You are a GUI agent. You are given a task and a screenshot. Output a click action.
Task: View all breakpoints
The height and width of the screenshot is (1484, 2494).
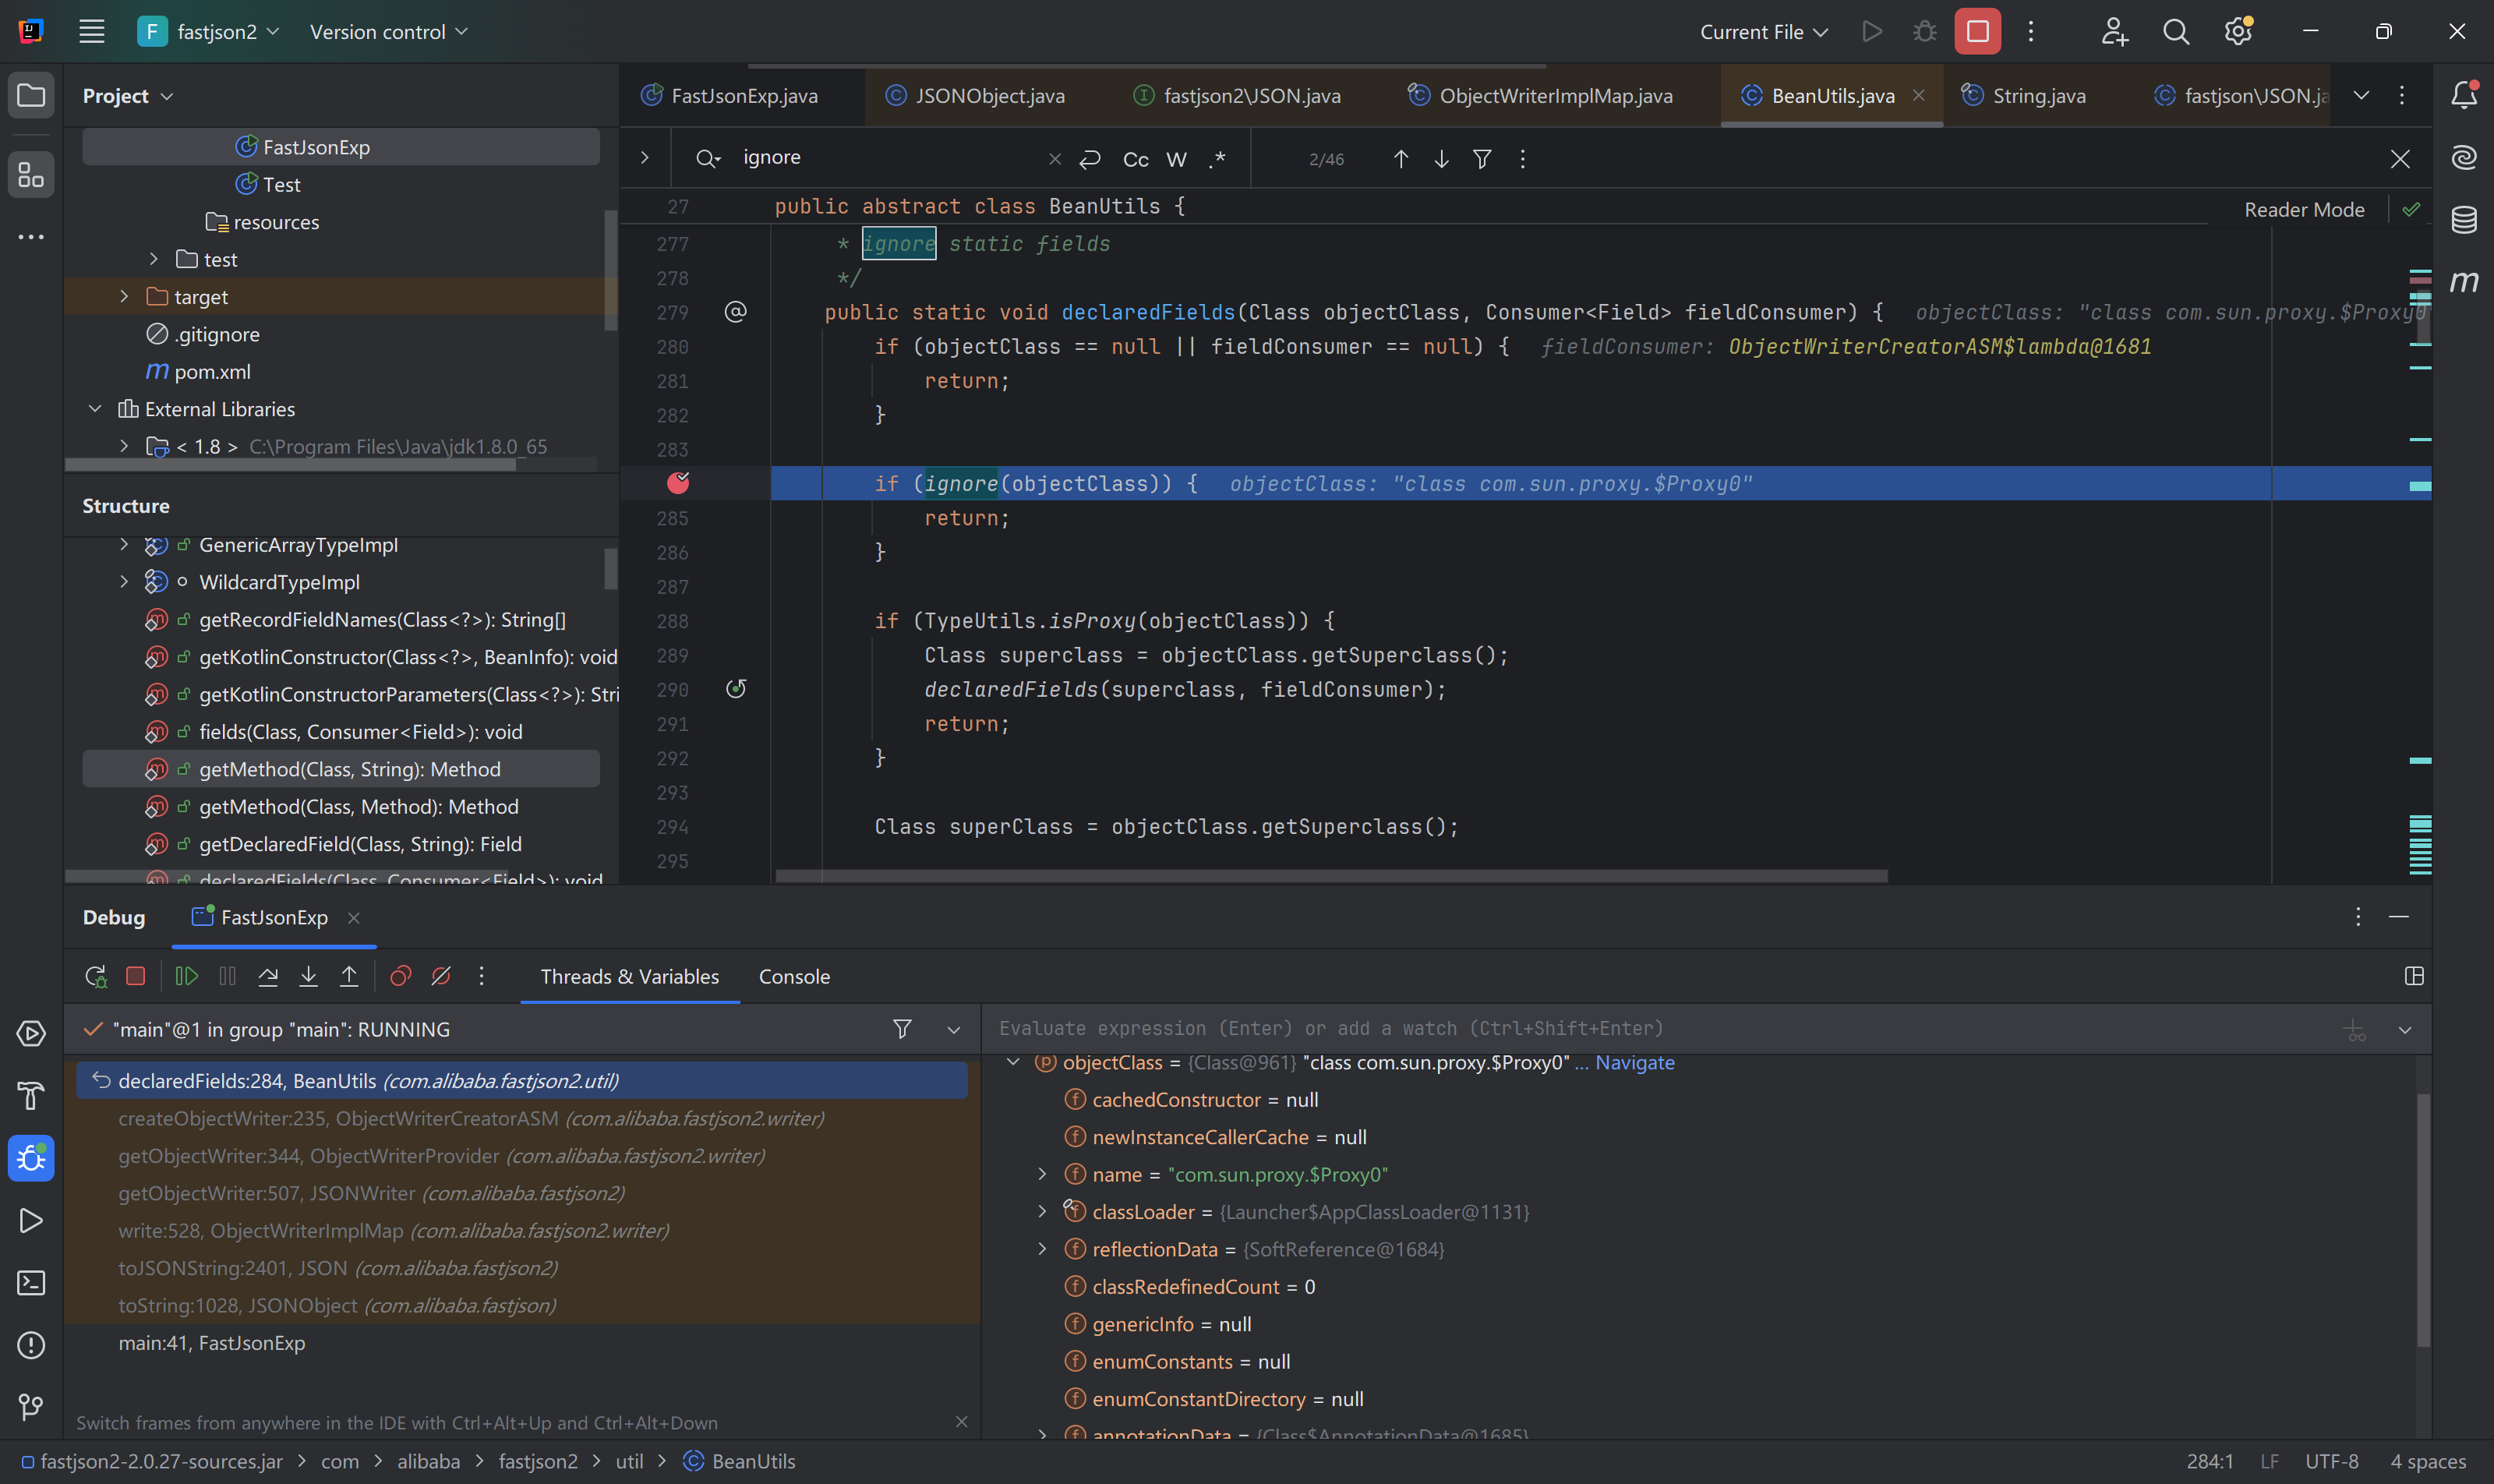pyautogui.click(x=401, y=977)
